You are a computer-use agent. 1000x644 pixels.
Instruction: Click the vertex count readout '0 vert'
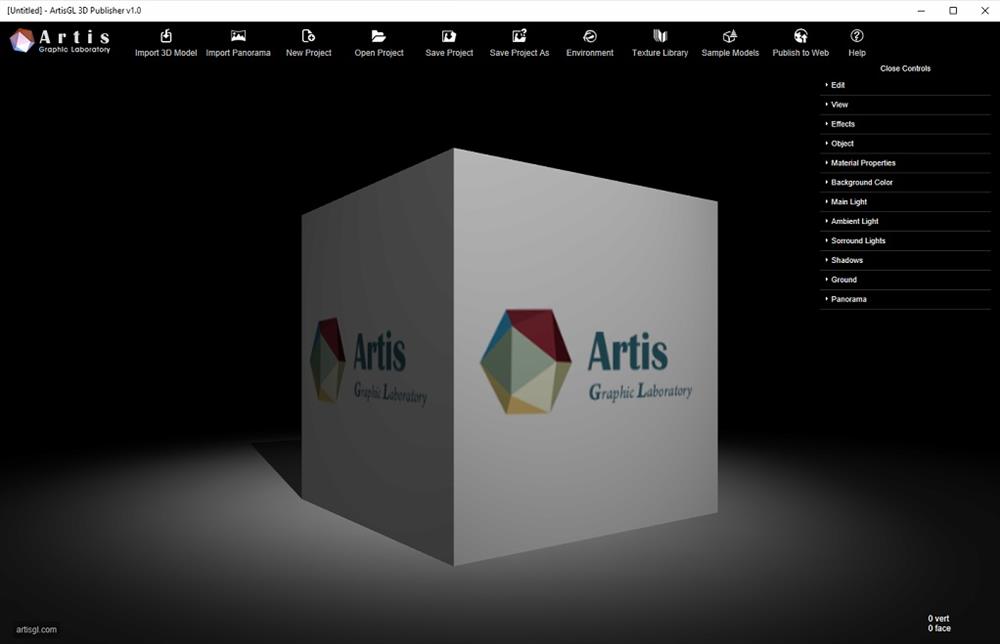click(x=938, y=618)
